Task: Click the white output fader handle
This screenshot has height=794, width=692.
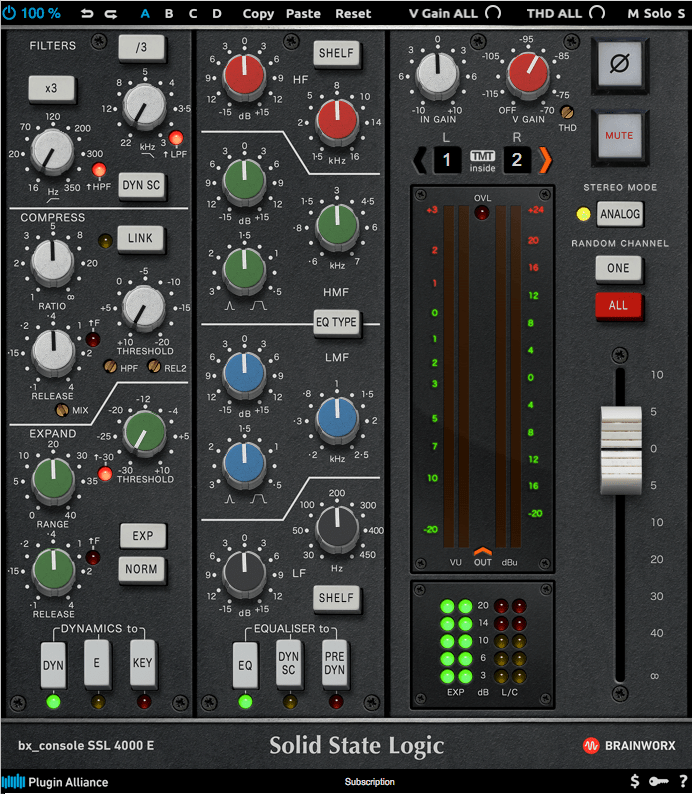Action: pyautogui.click(x=619, y=443)
